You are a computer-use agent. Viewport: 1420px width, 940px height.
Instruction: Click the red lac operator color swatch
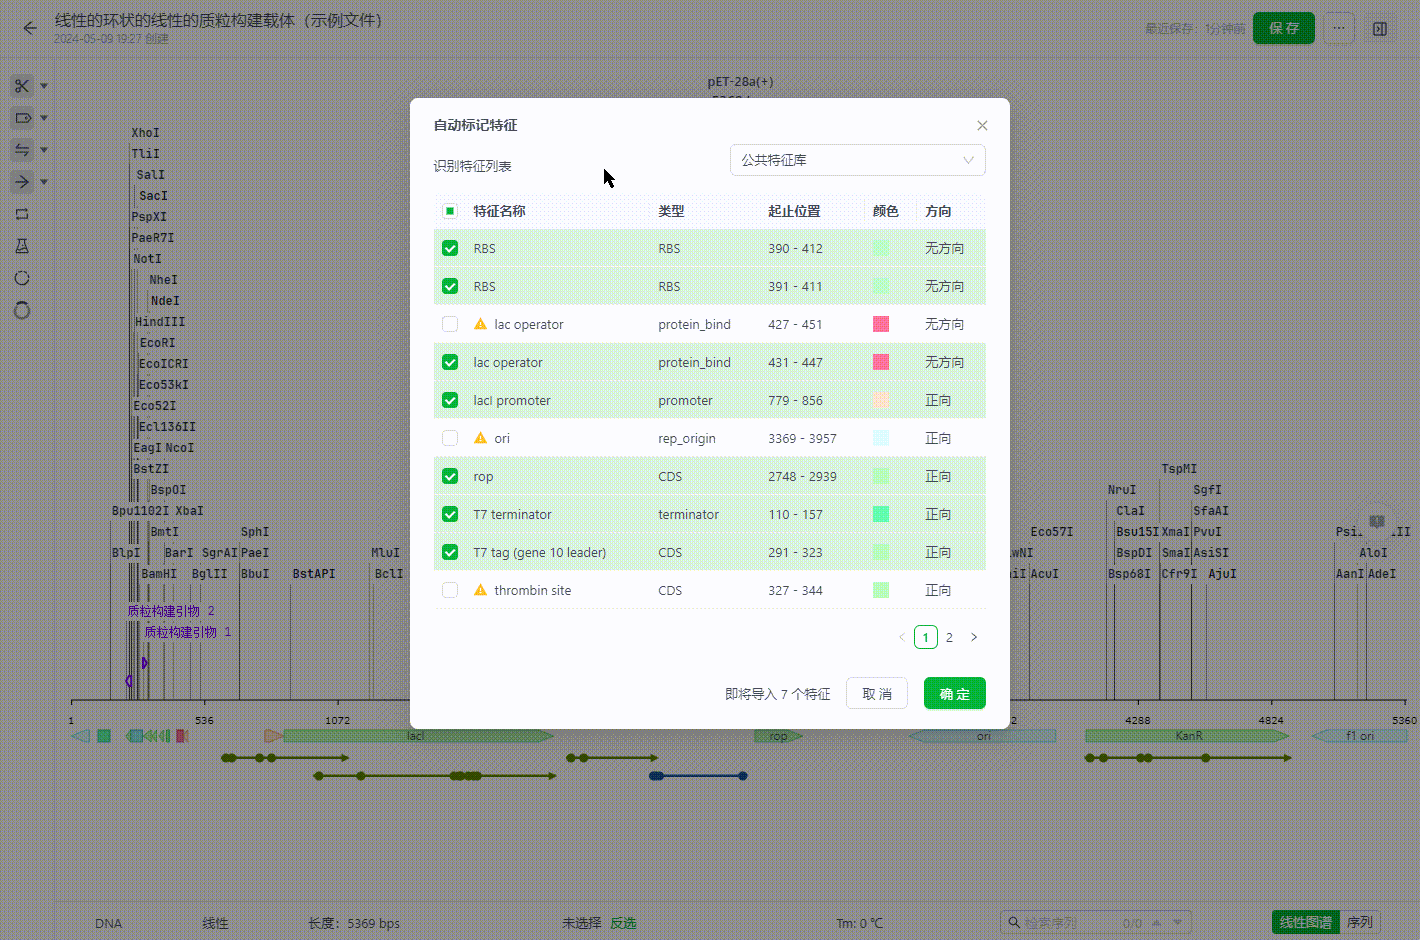click(881, 362)
